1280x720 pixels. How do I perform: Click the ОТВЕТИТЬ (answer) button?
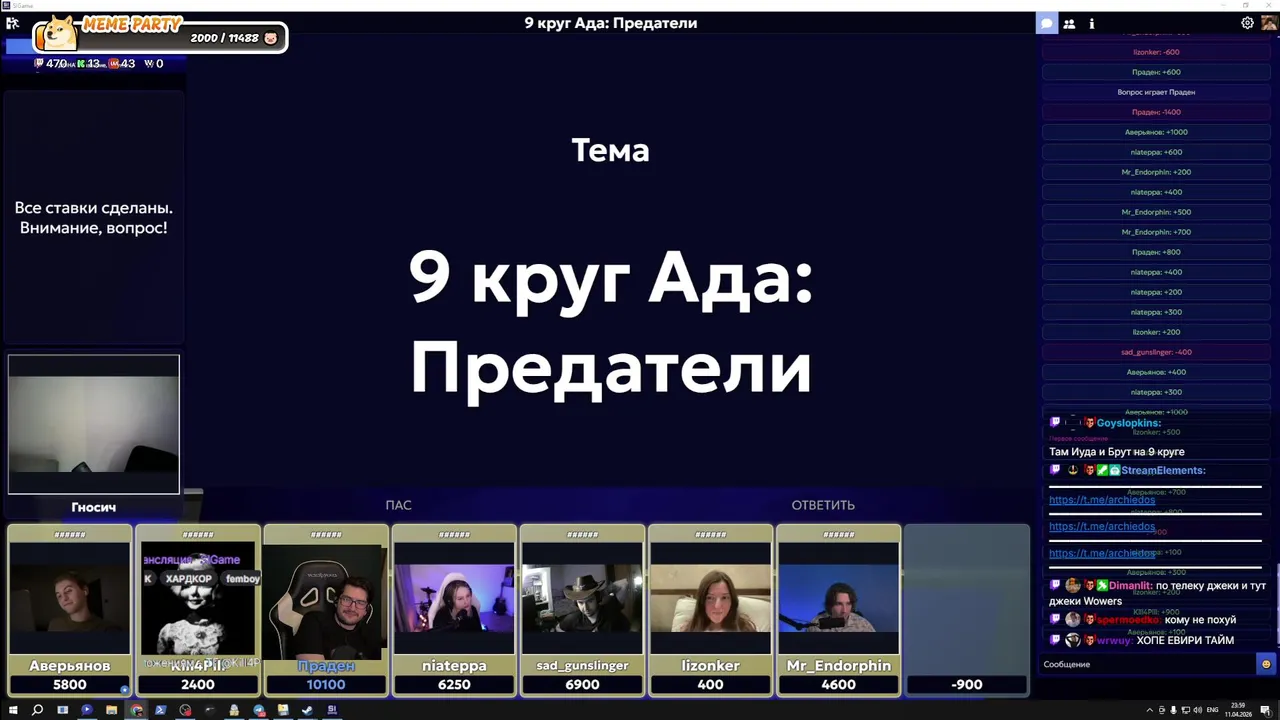[x=823, y=505]
